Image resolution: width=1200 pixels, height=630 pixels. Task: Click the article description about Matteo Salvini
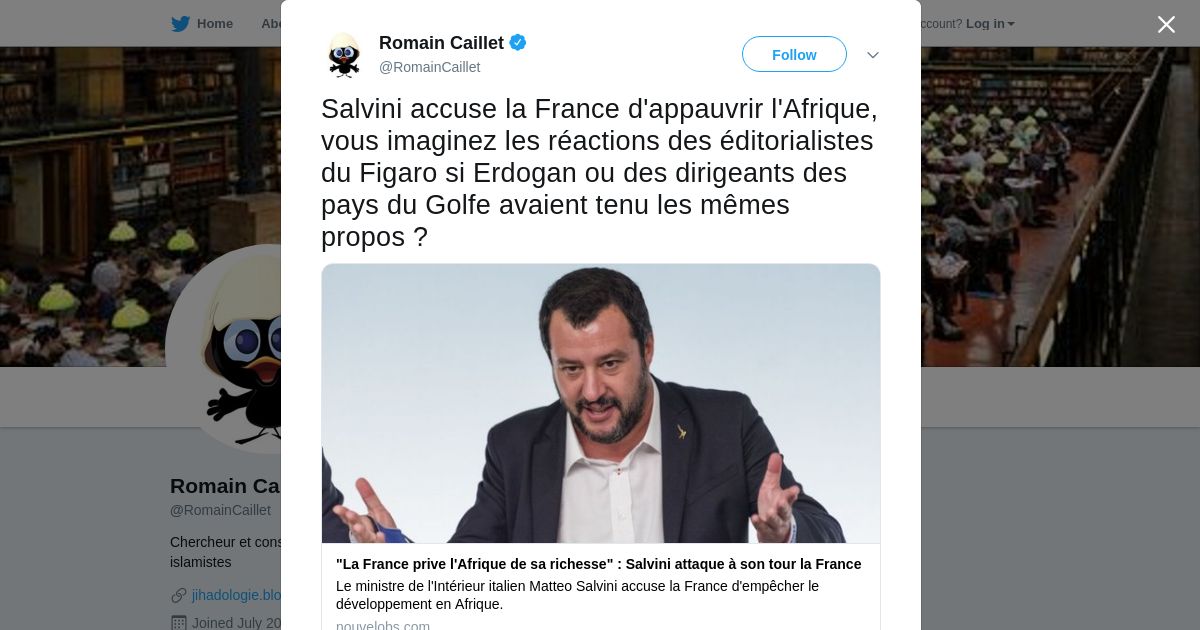click(577, 595)
